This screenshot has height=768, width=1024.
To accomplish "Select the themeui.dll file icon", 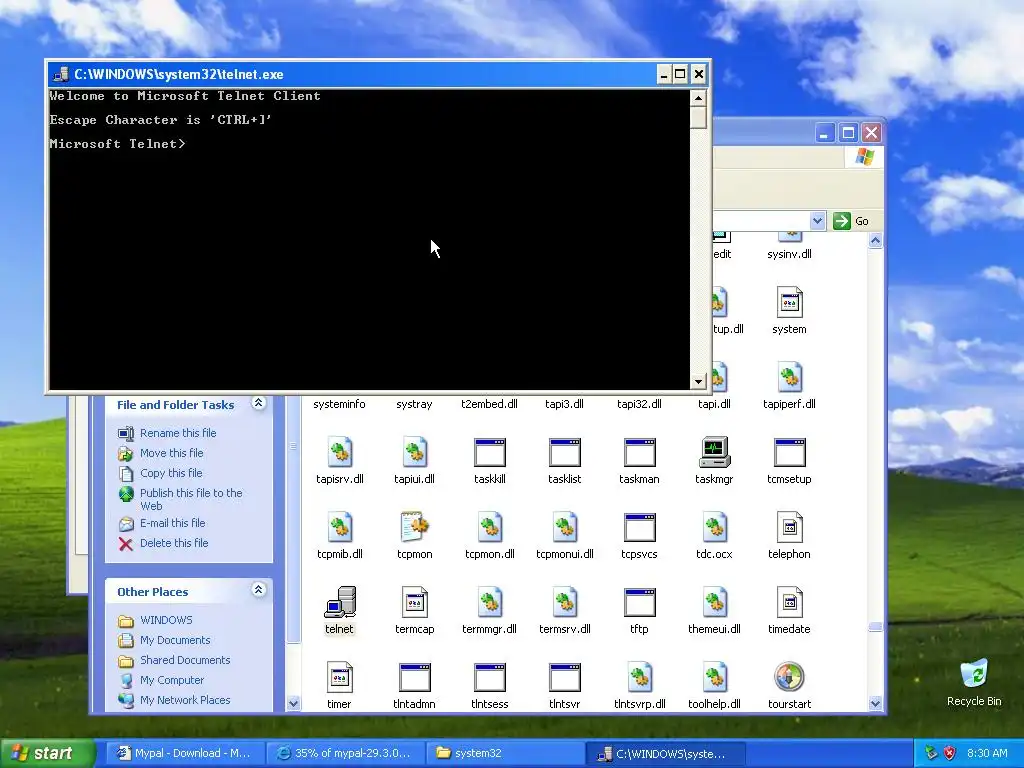I will tap(714, 602).
